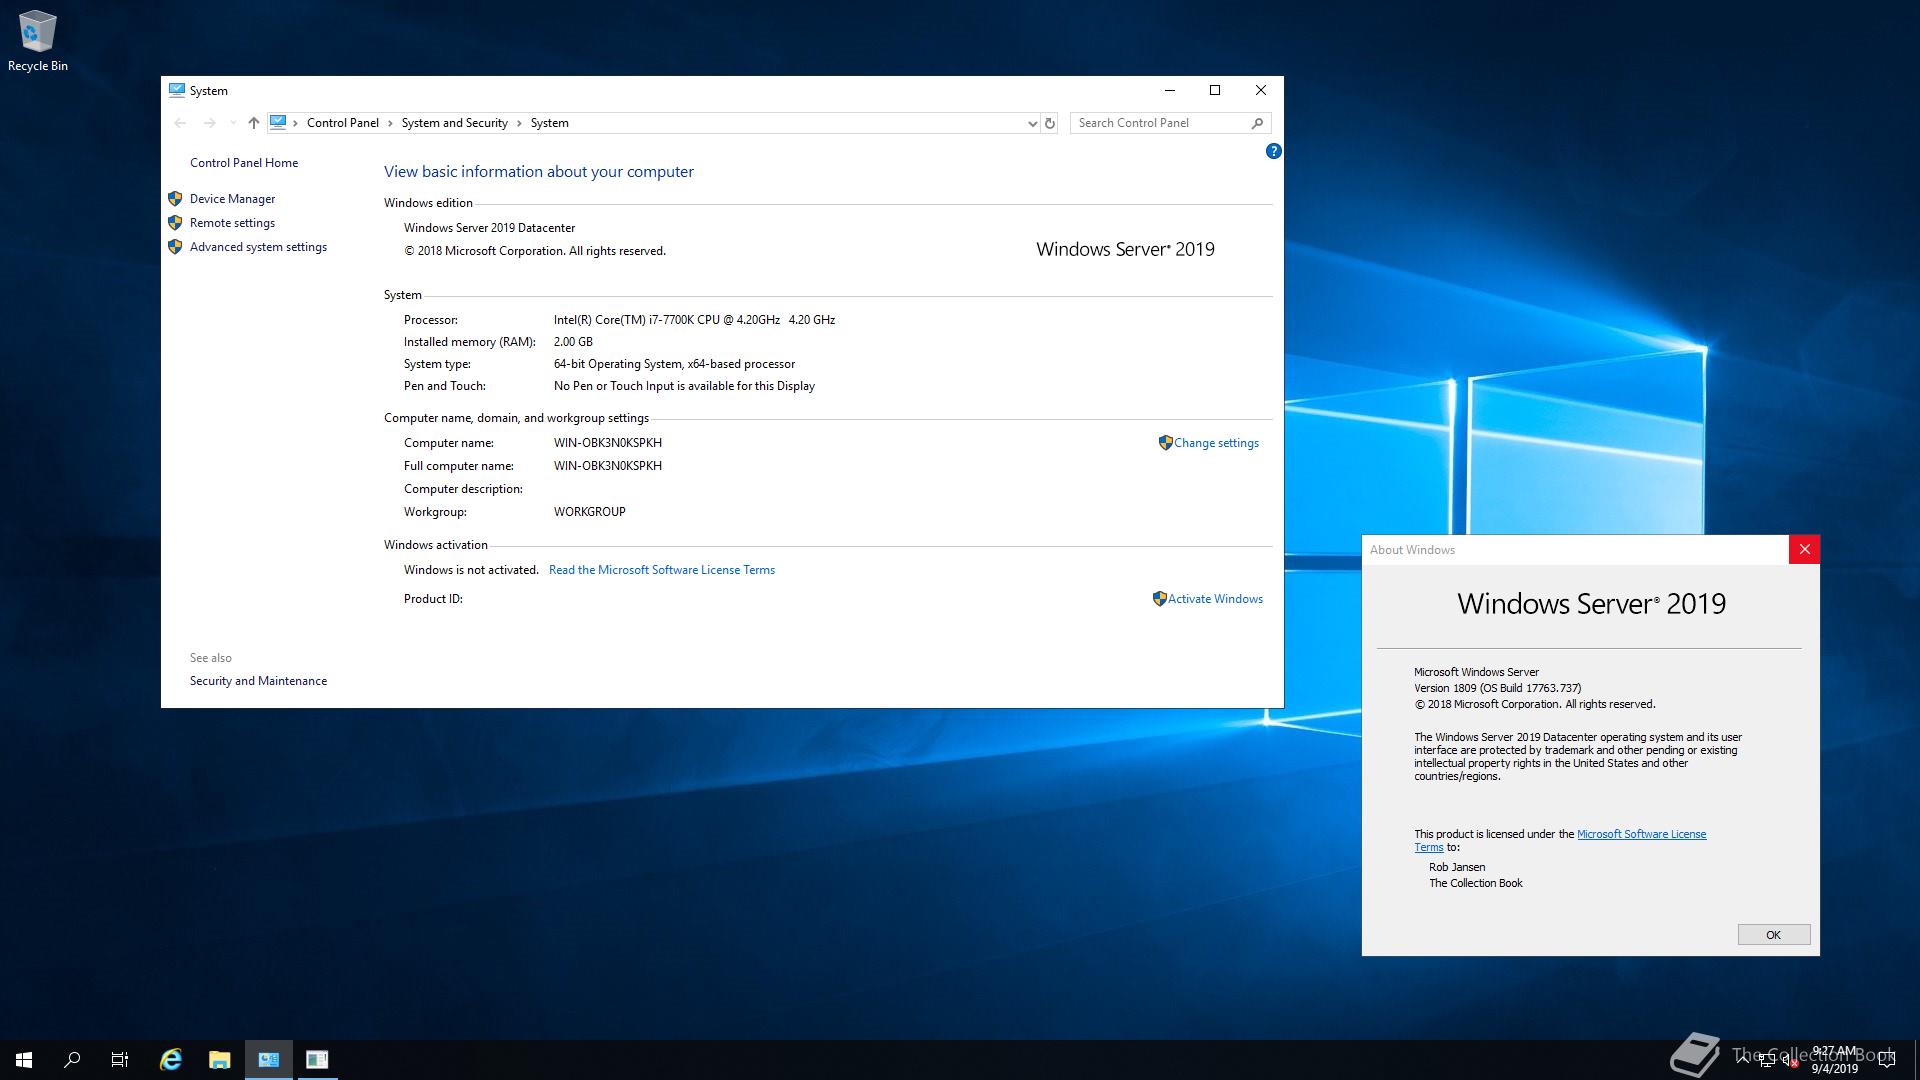Viewport: 1920px width, 1080px height.
Task: Open Server Manager from the taskbar
Action: click(268, 1059)
